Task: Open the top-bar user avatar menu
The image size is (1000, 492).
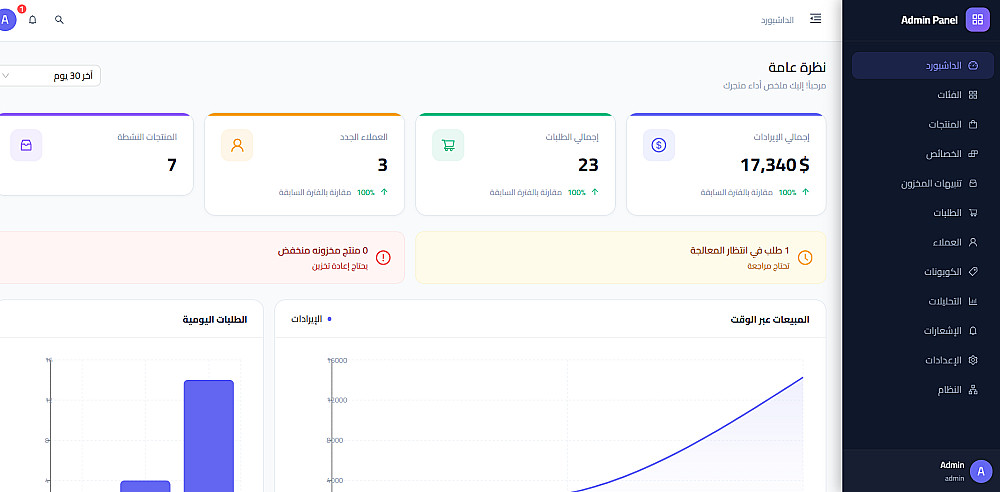Action: click(6, 20)
